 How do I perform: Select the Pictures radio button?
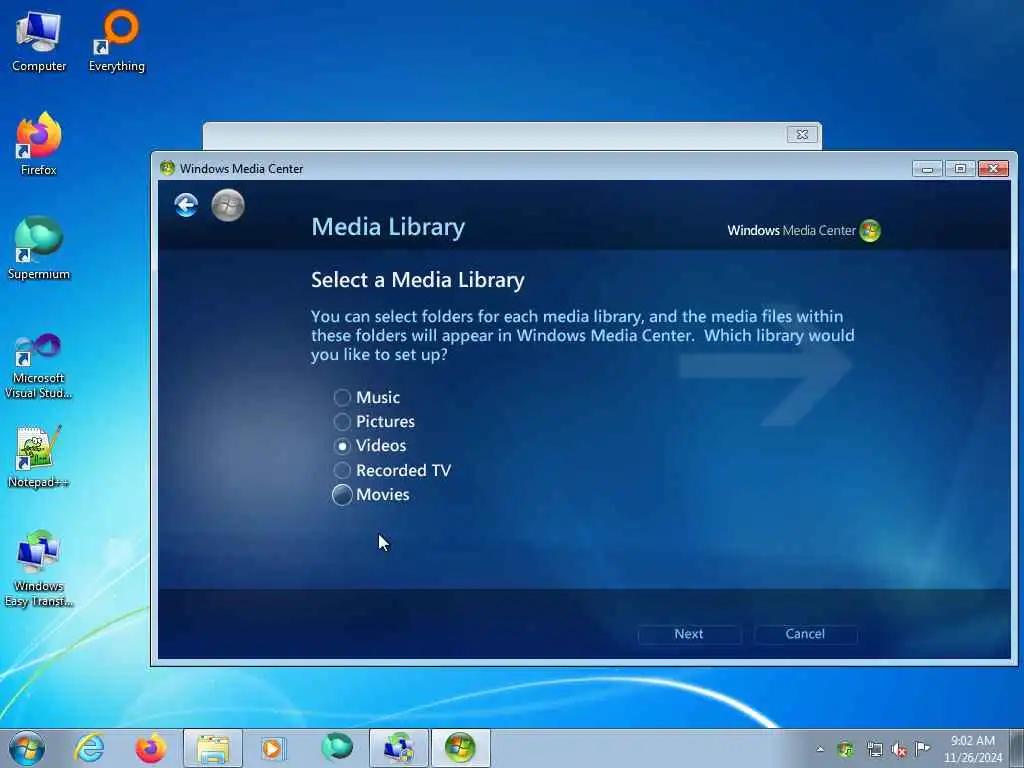point(342,421)
